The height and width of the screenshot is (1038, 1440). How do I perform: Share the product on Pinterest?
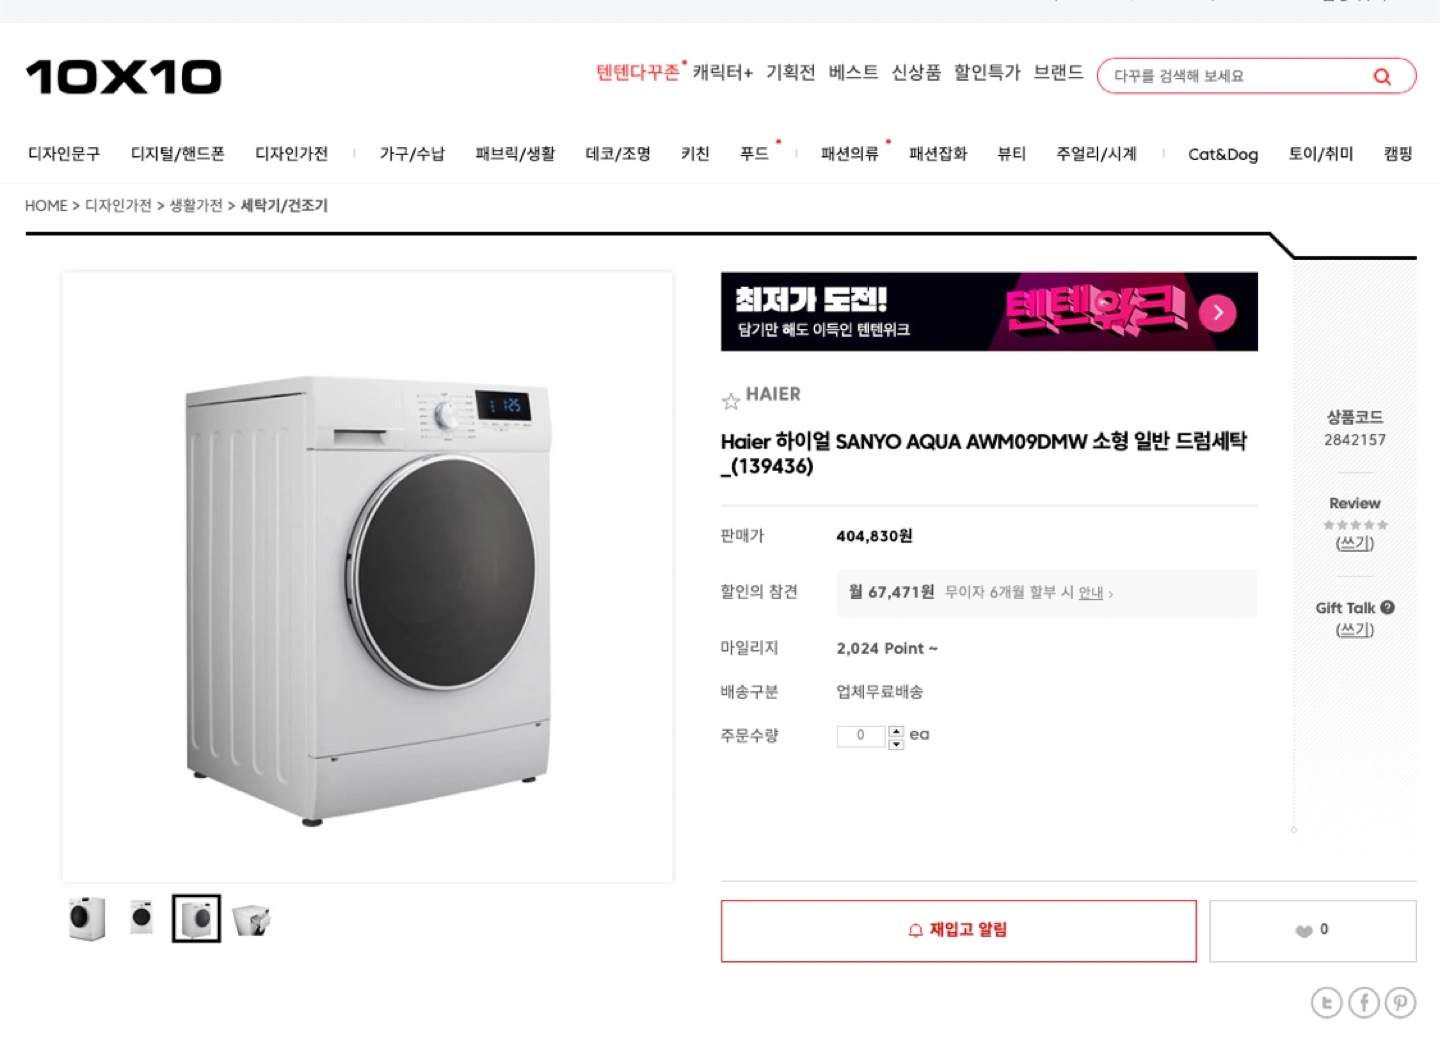tap(1400, 1002)
